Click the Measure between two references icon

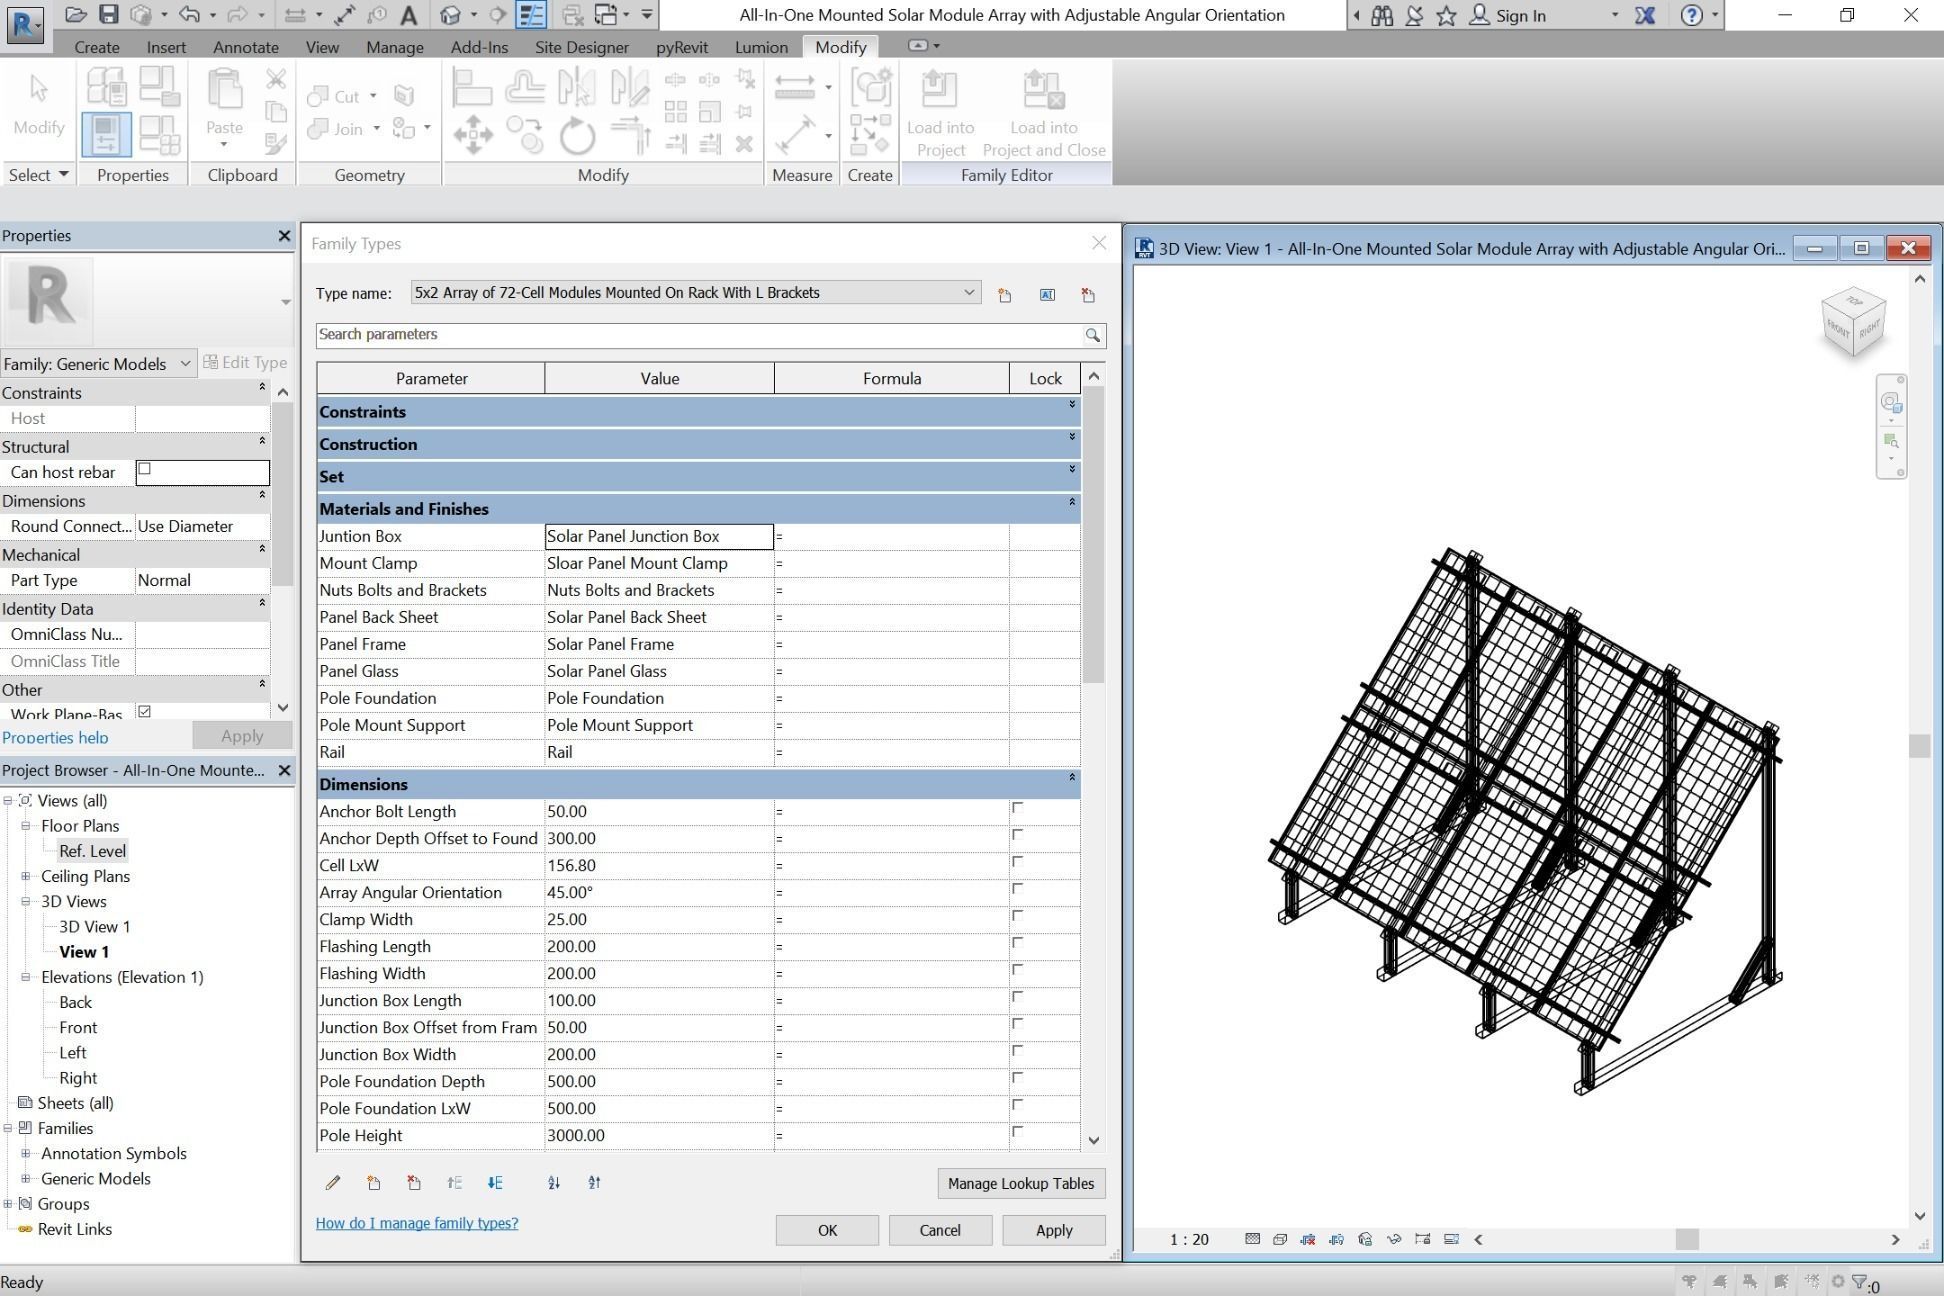click(795, 134)
